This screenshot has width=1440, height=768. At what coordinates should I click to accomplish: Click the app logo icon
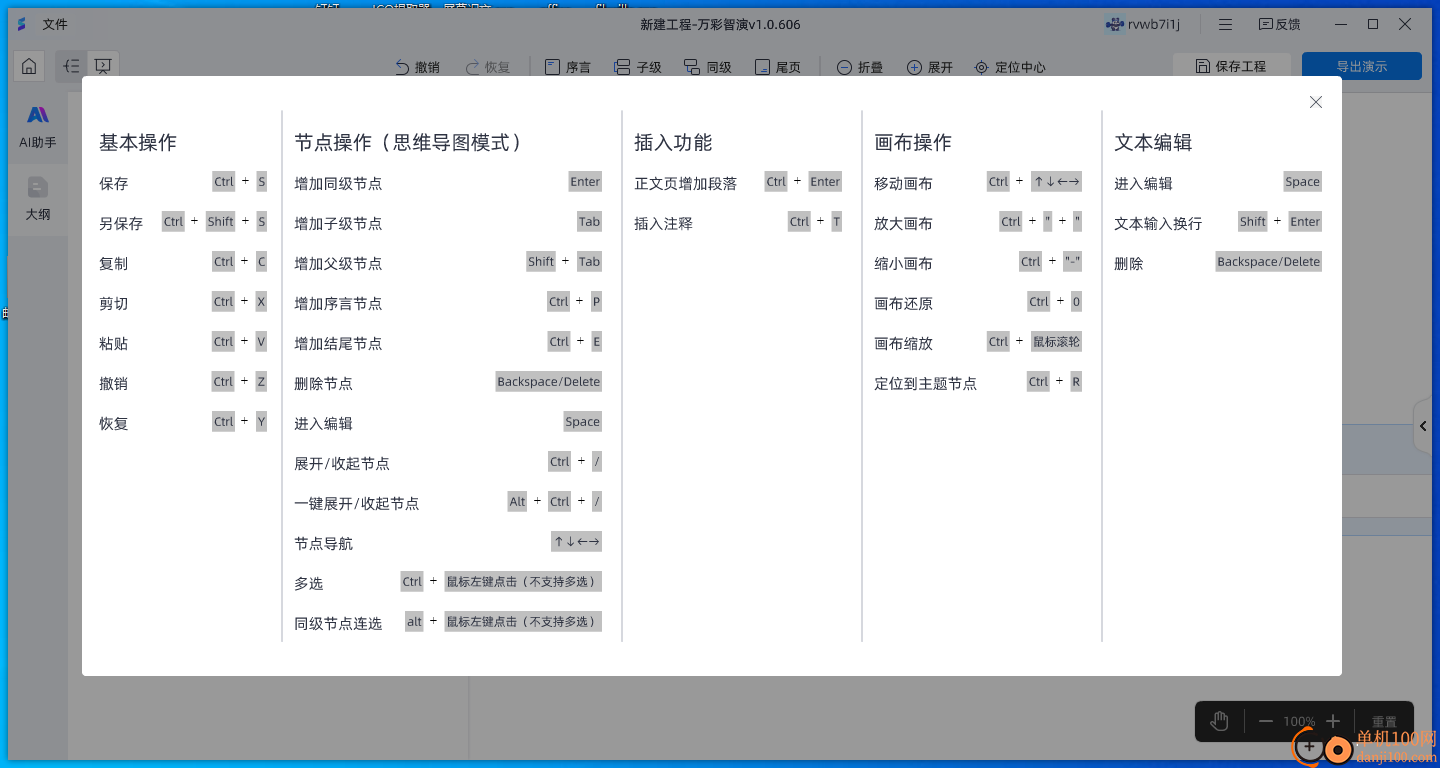(x=21, y=24)
